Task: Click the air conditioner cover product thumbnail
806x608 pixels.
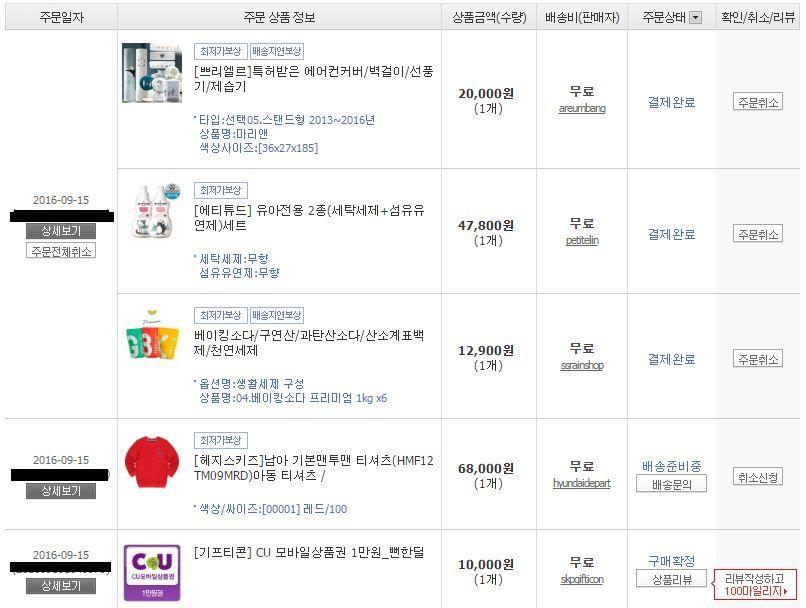Action: 152,73
